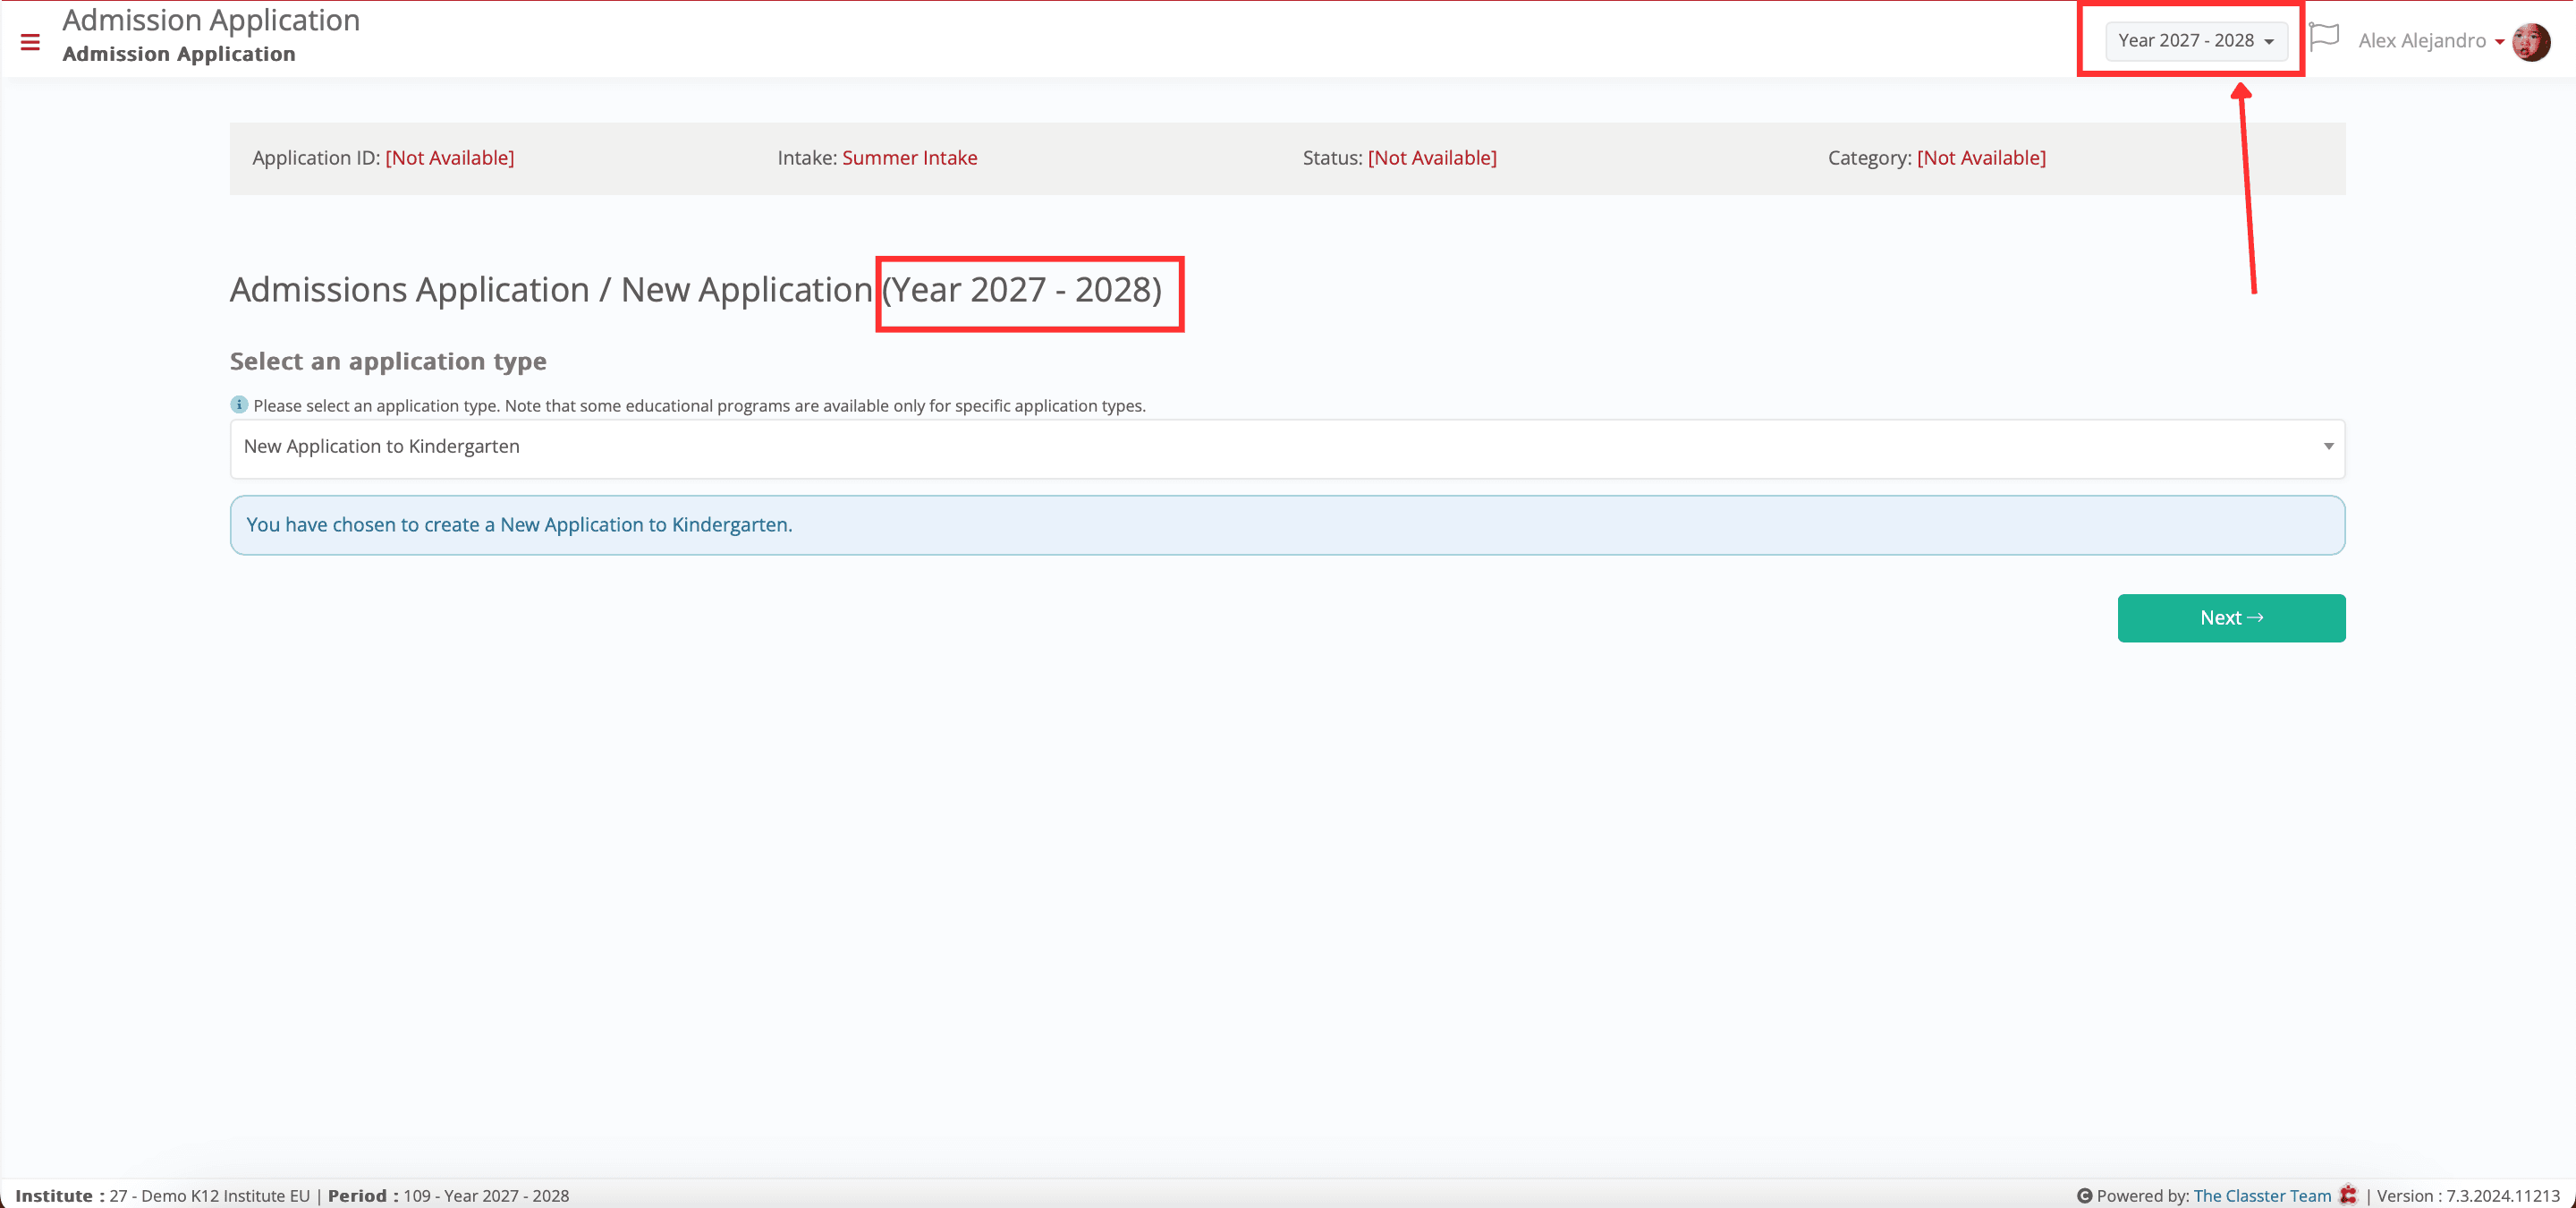Open the Alex Alejandro user menu

(2430, 41)
